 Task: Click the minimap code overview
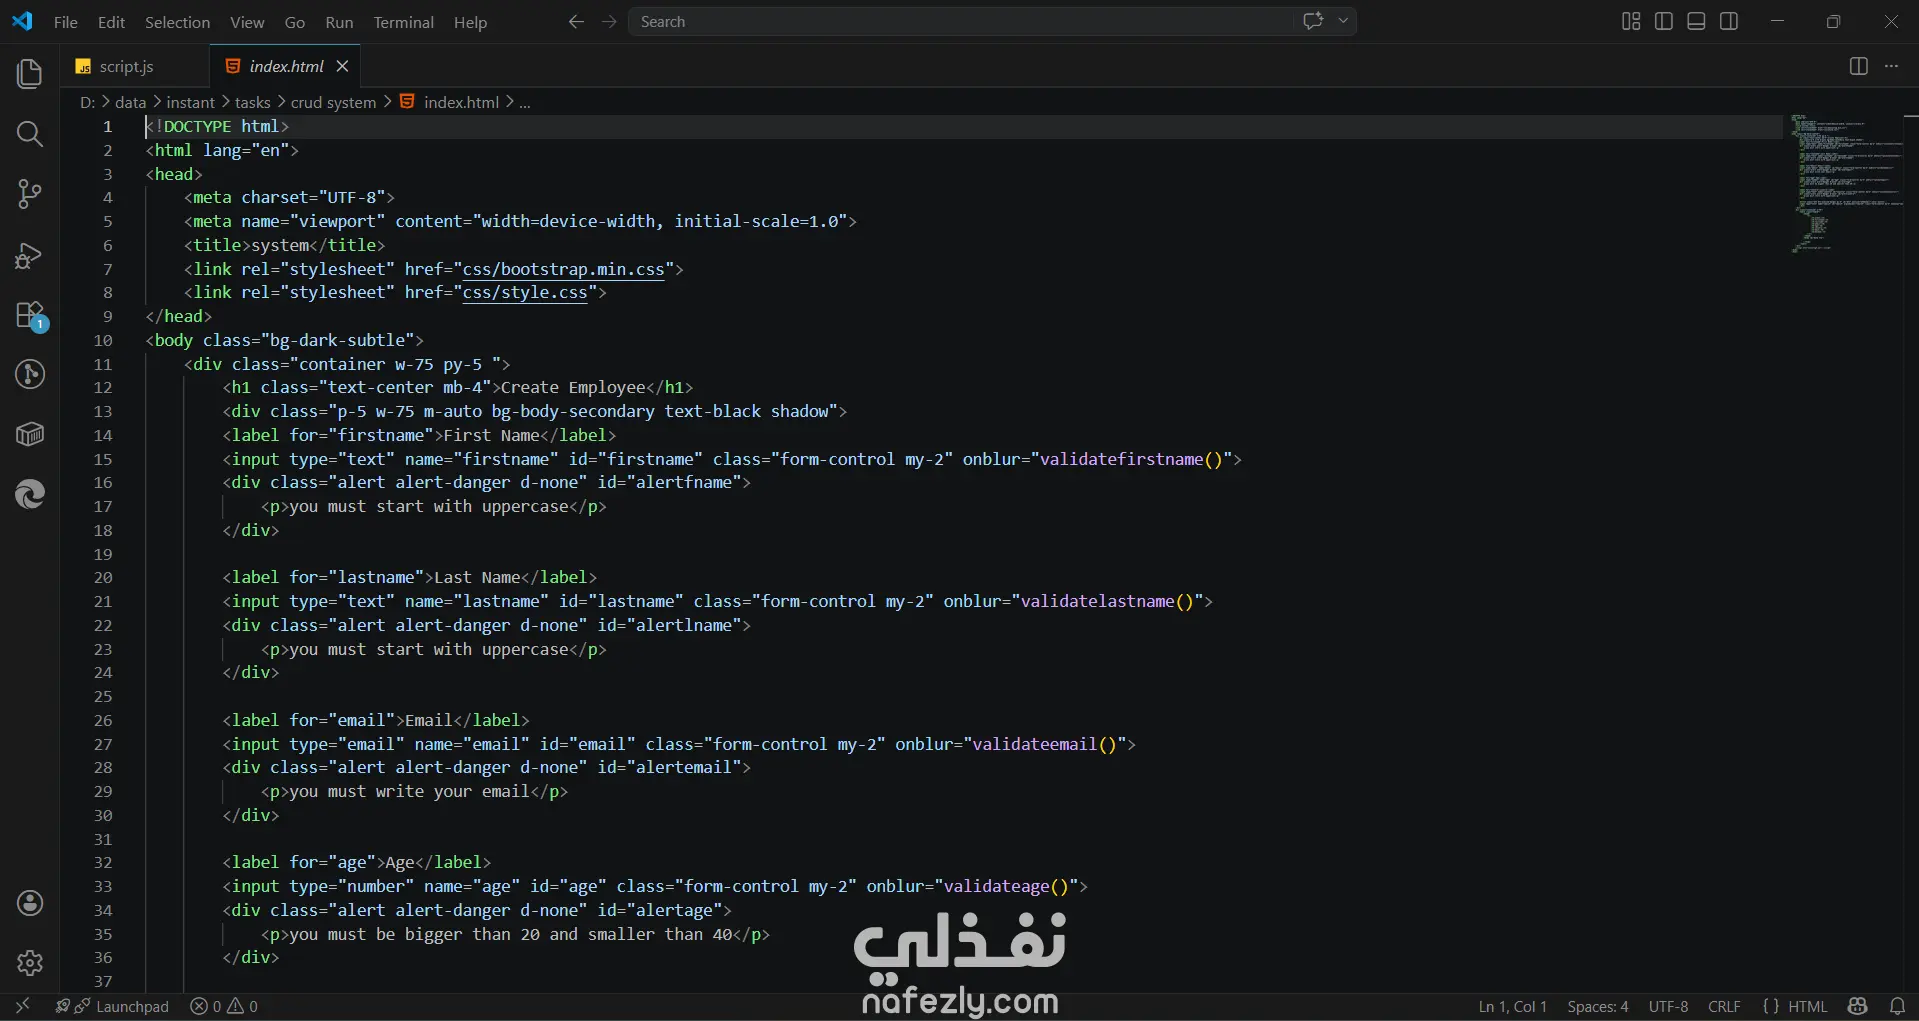pyautogui.click(x=1846, y=182)
